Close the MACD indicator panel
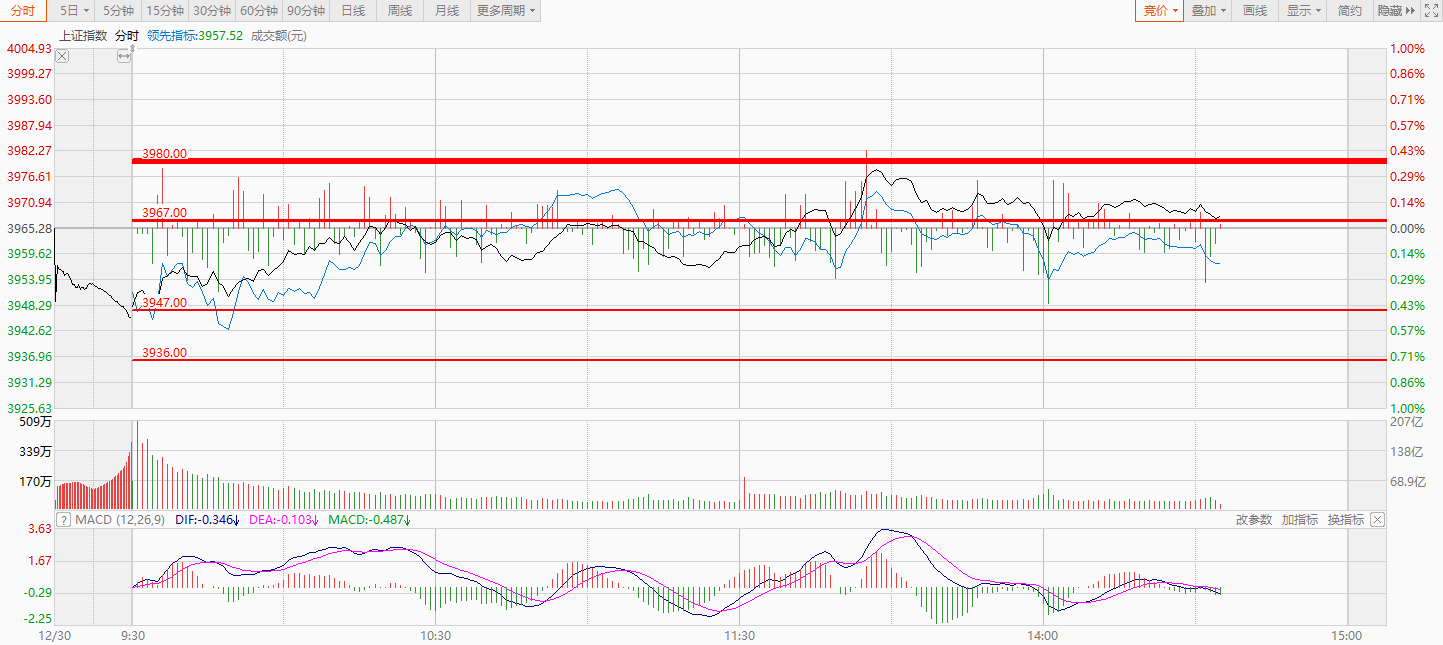This screenshot has height=645, width=1443. (1377, 519)
